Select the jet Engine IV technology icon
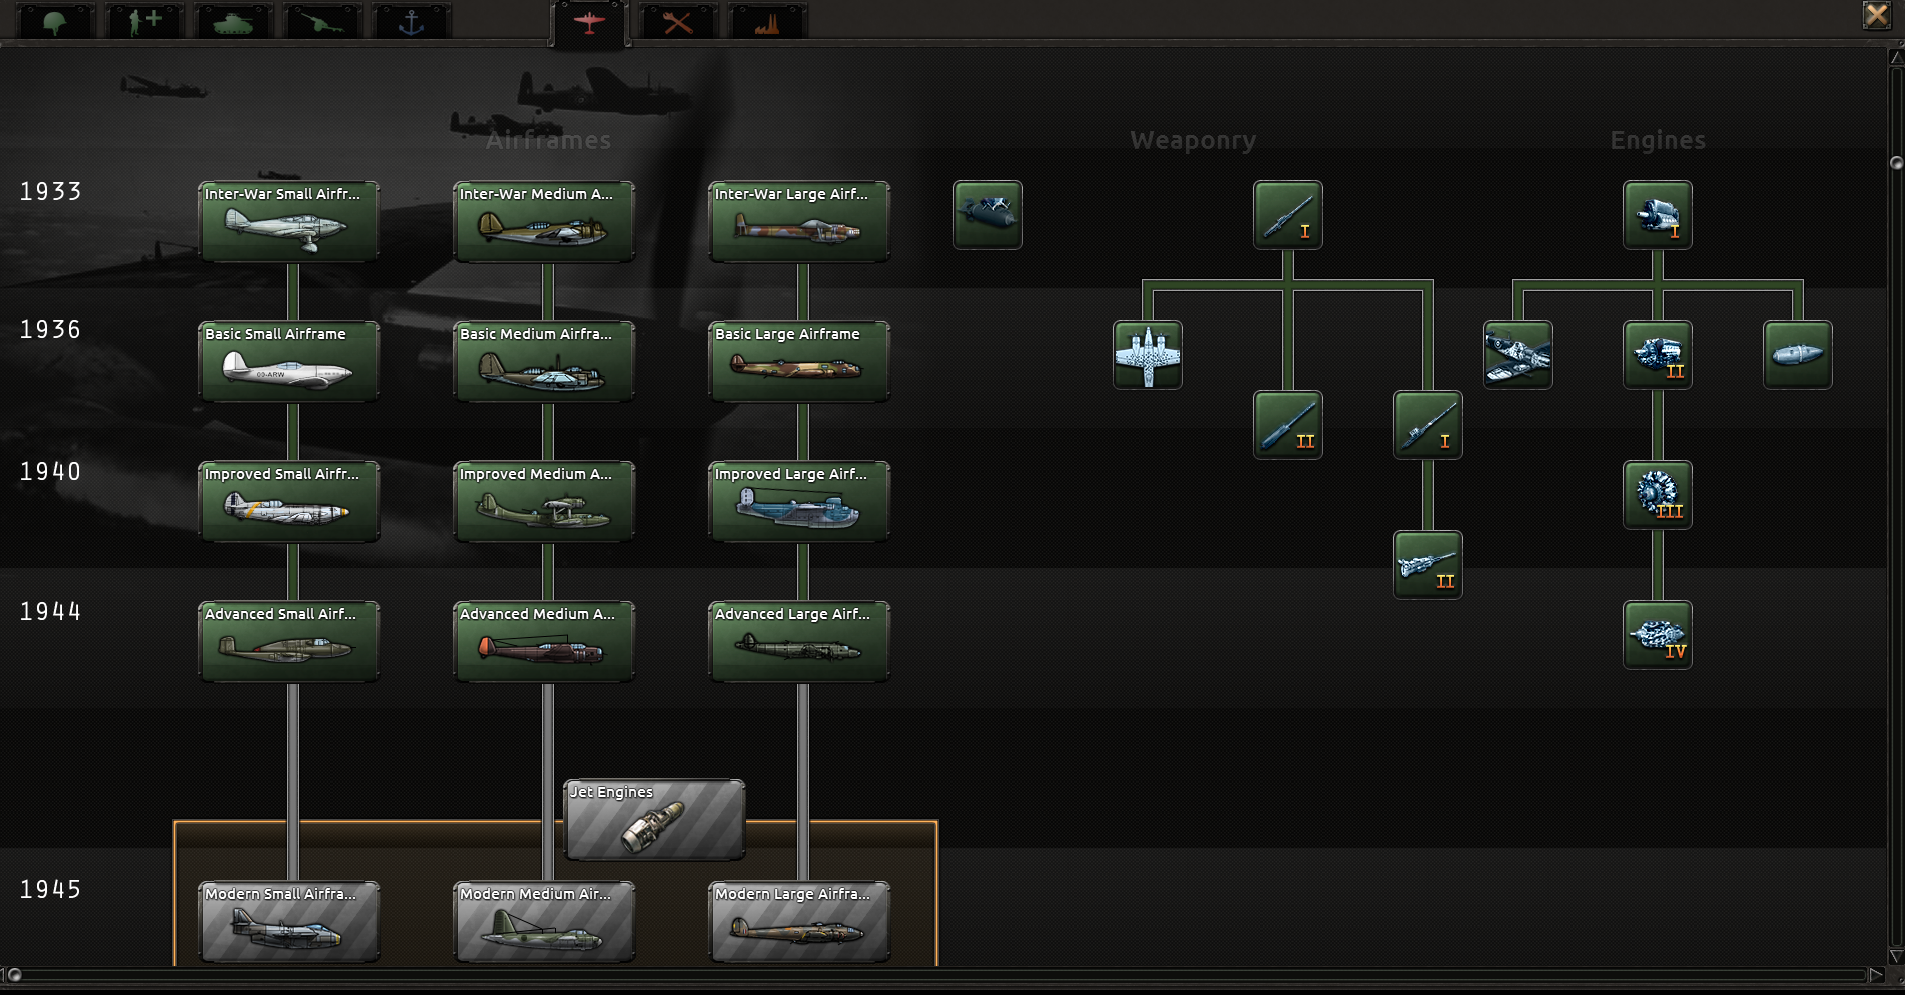Screen dimensions: 1905x995 point(1657,634)
